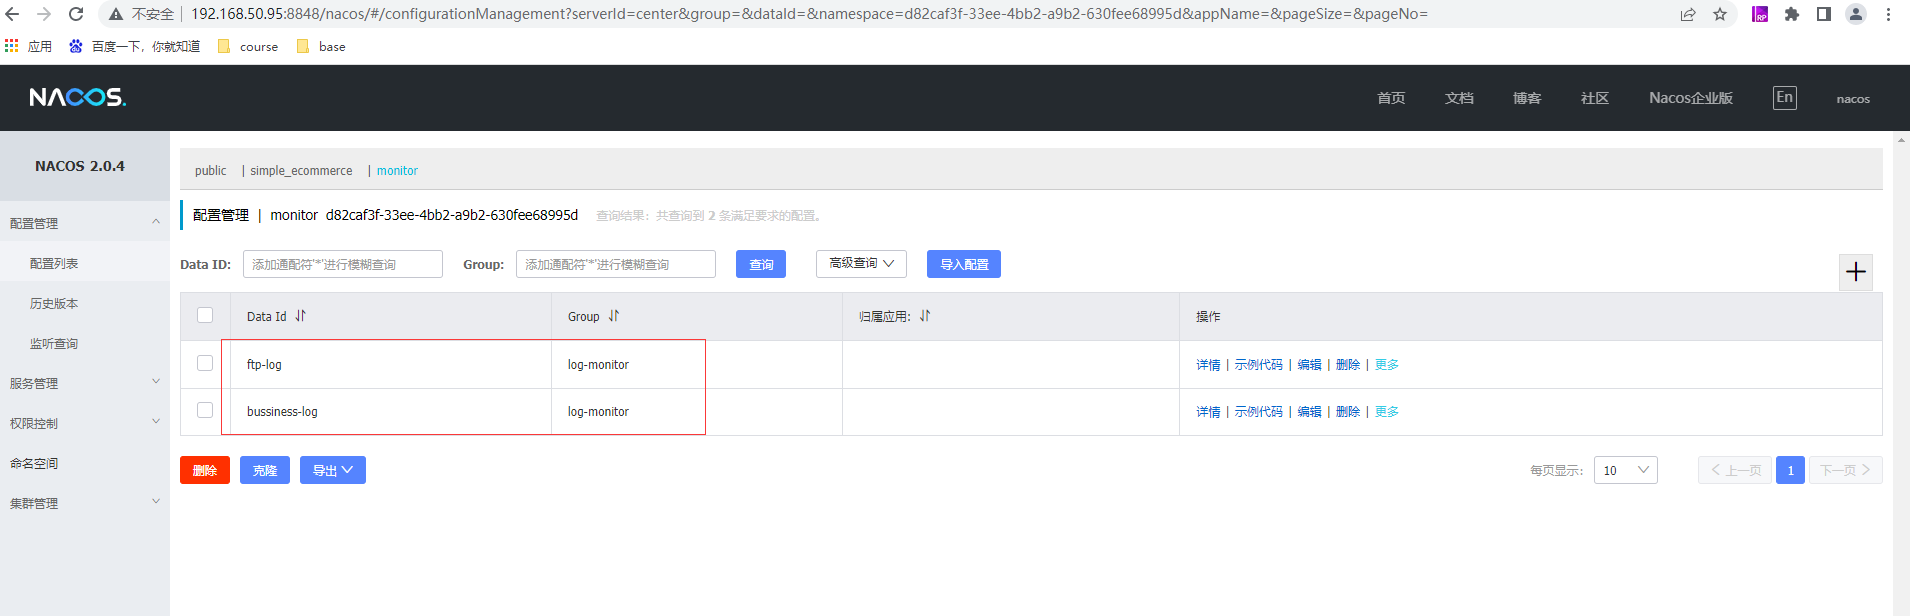The width and height of the screenshot is (1910, 616).
Task: Sort by Data Id column arrows
Action: 300,316
